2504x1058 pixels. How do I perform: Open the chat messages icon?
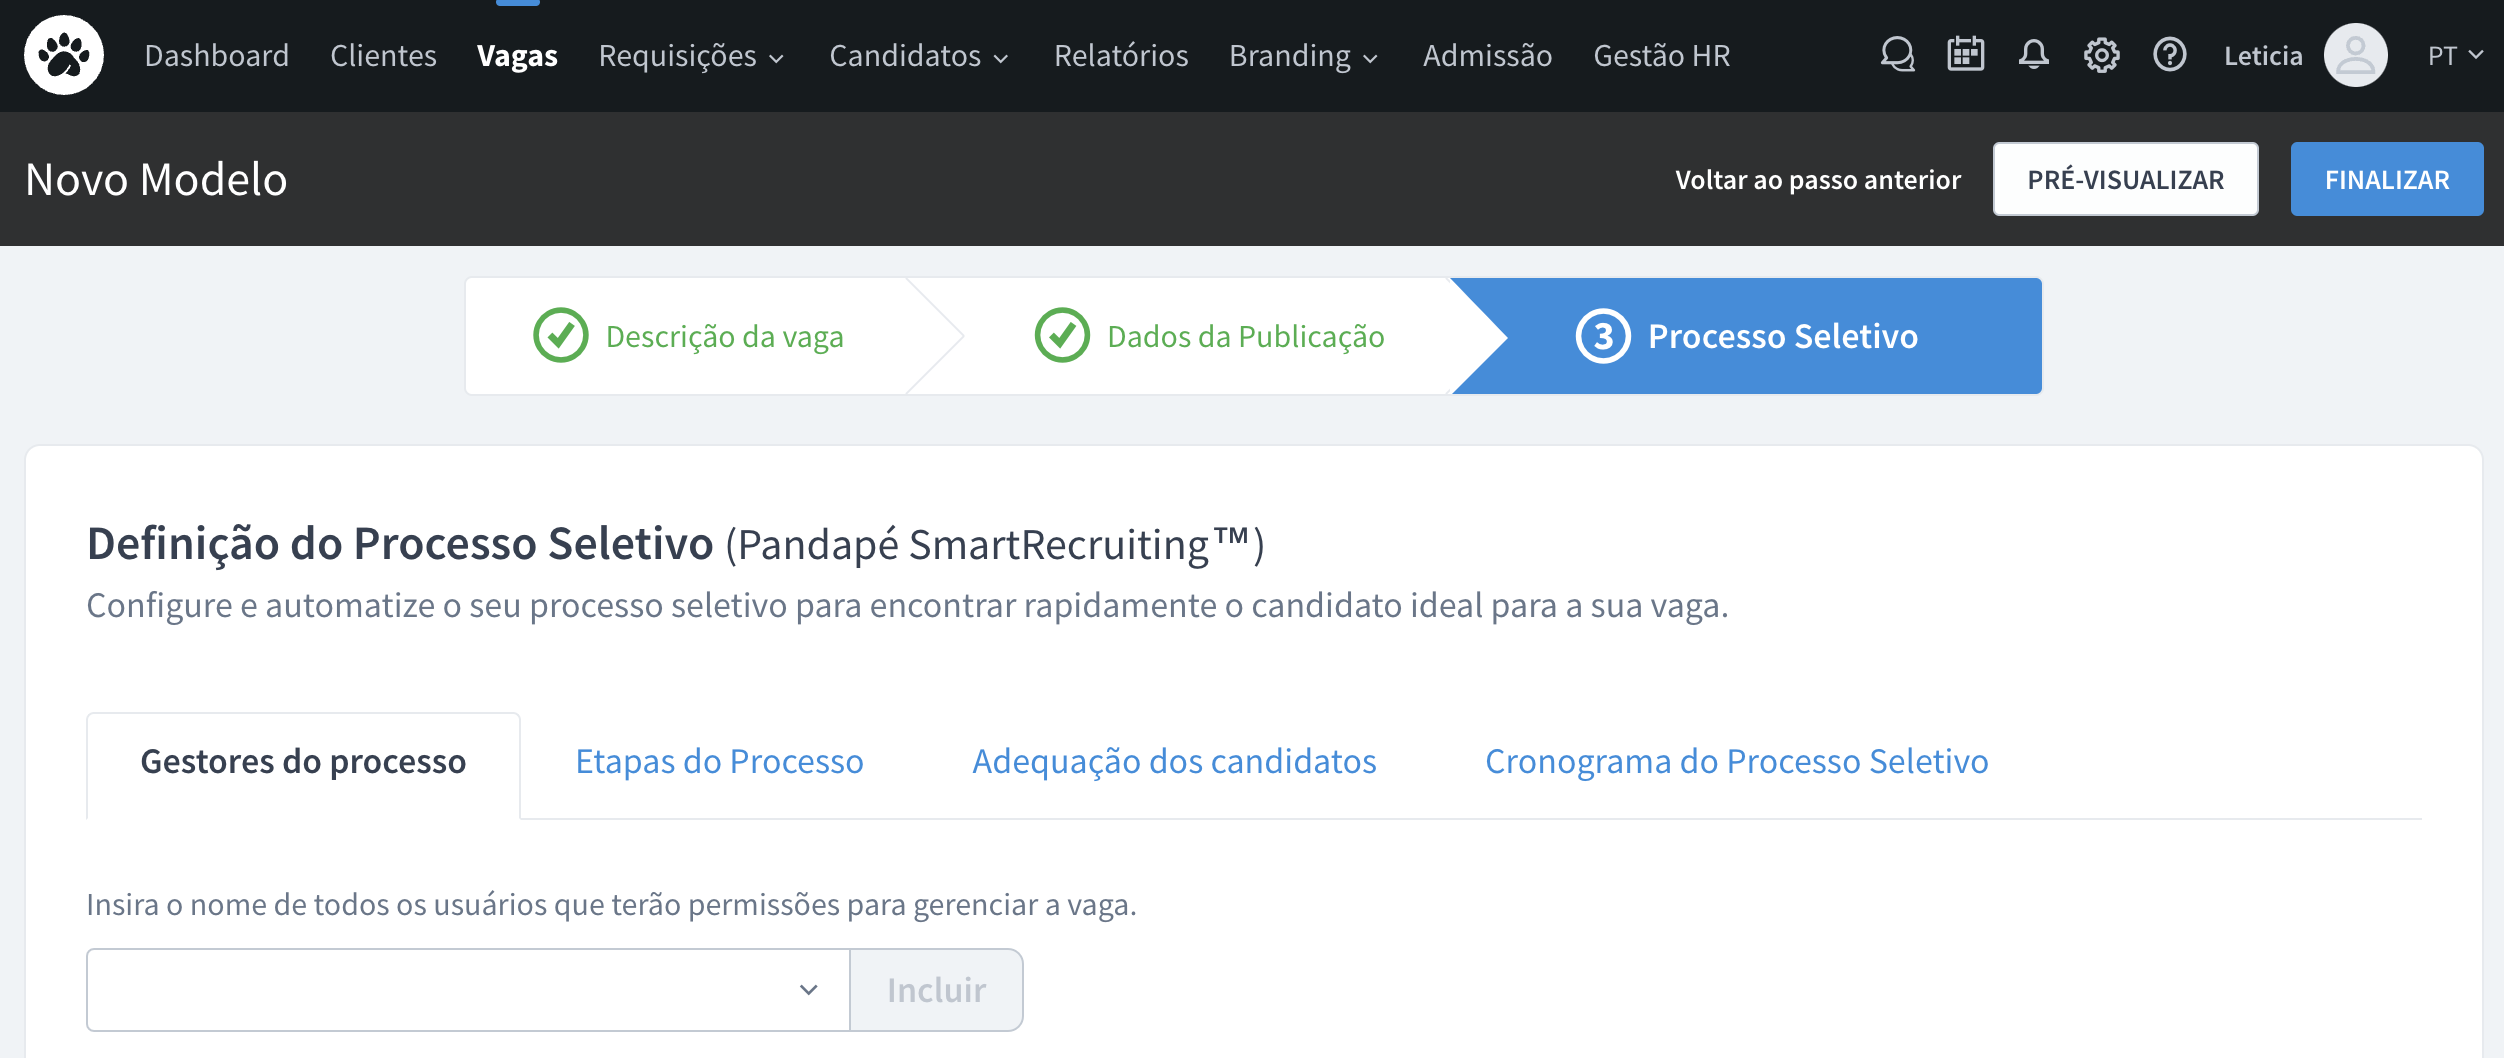pyautogui.click(x=1897, y=55)
